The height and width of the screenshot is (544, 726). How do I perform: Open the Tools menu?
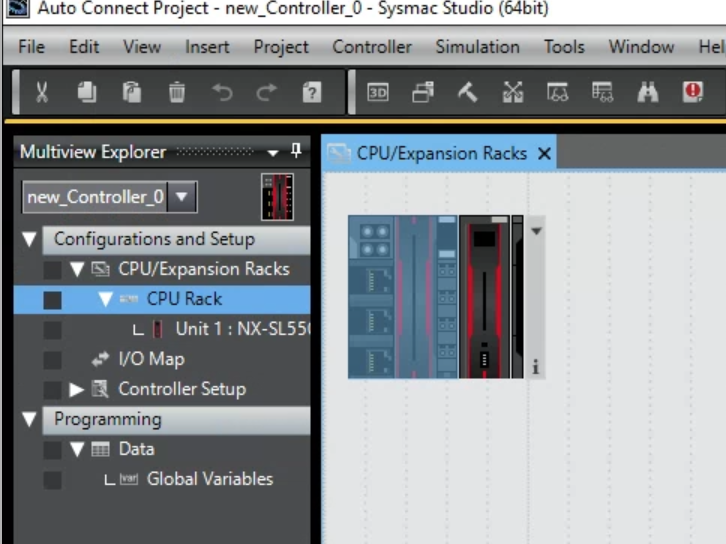[x=564, y=47]
